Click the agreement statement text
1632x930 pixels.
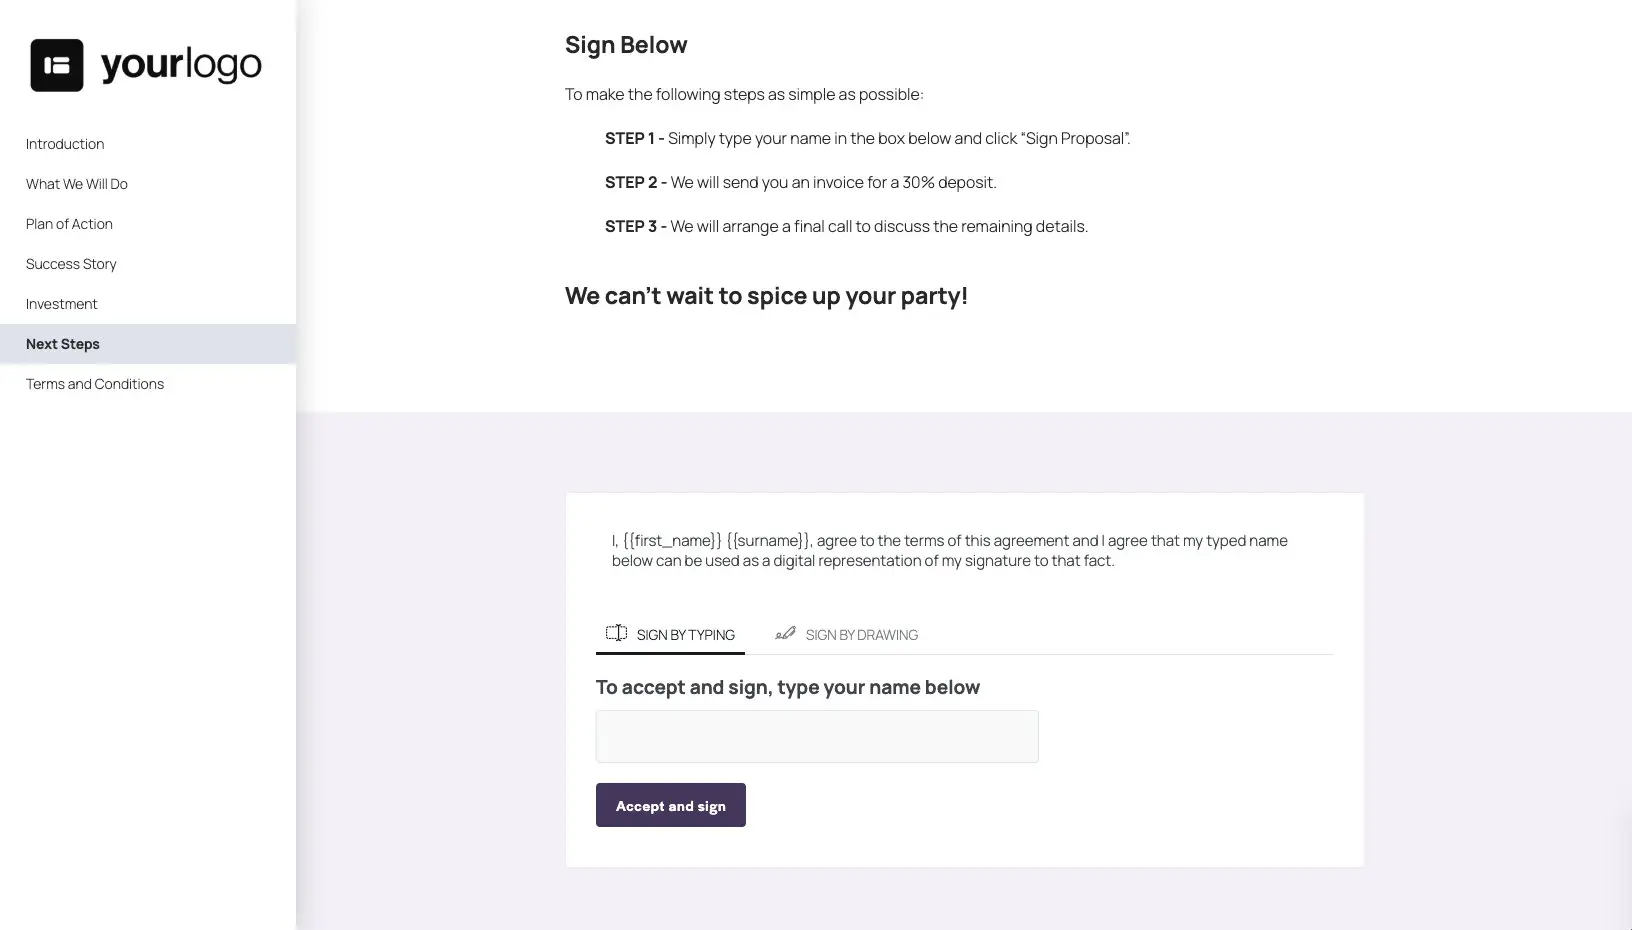point(949,550)
